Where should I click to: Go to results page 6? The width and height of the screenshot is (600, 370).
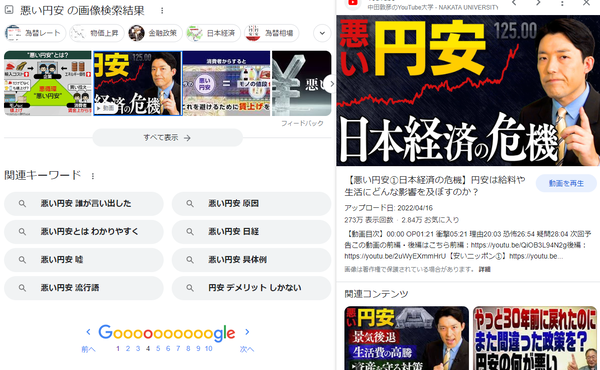168,349
